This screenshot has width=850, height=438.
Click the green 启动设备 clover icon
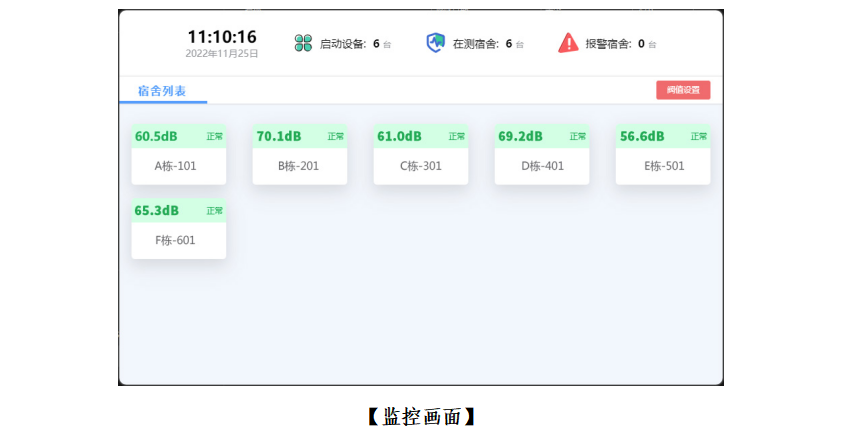point(303,43)
